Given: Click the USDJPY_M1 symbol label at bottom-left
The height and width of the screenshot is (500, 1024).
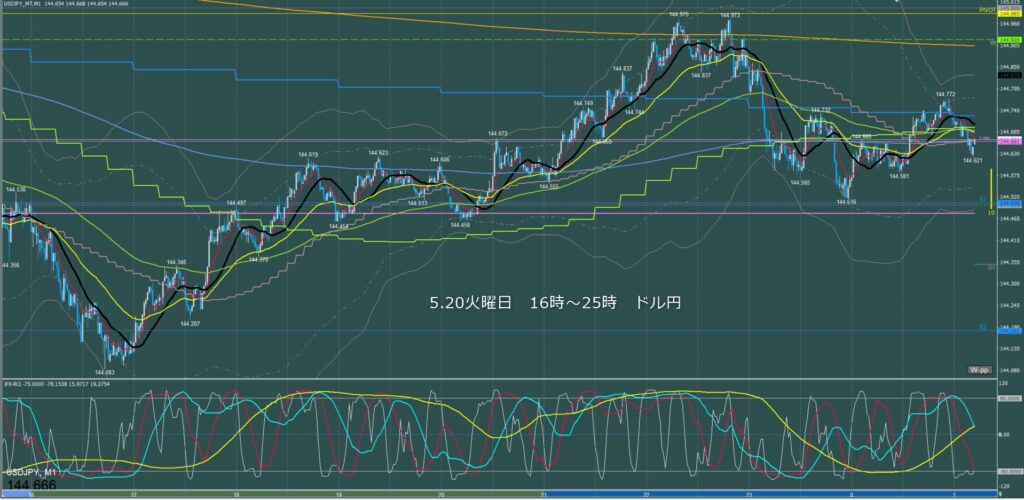Looking at the screenshot, I should click(31, 472).
